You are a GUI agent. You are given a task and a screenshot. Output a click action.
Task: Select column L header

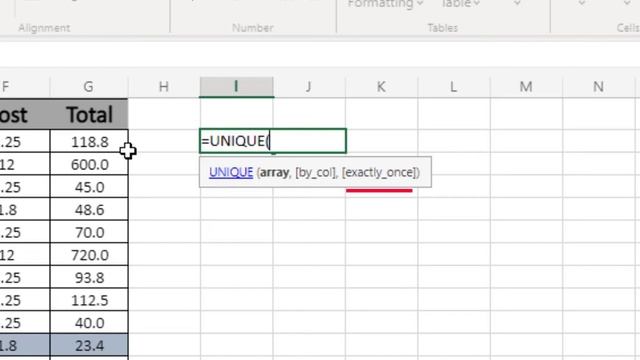(453, 87)
